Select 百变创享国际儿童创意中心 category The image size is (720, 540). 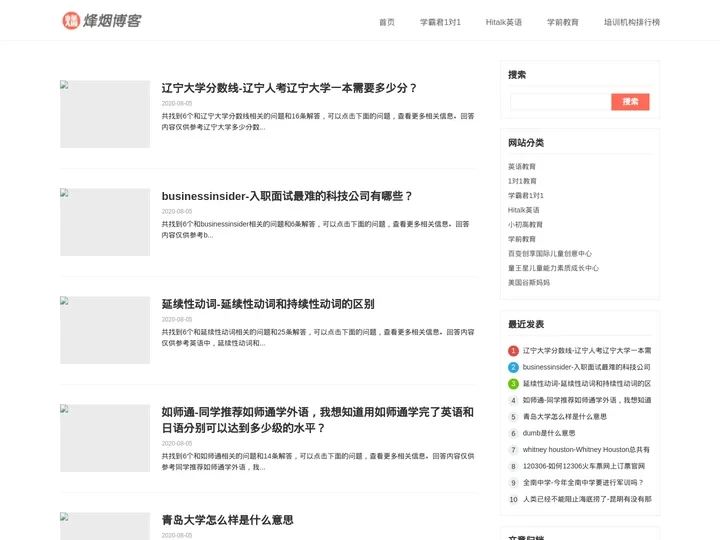[x=550, y=253]
